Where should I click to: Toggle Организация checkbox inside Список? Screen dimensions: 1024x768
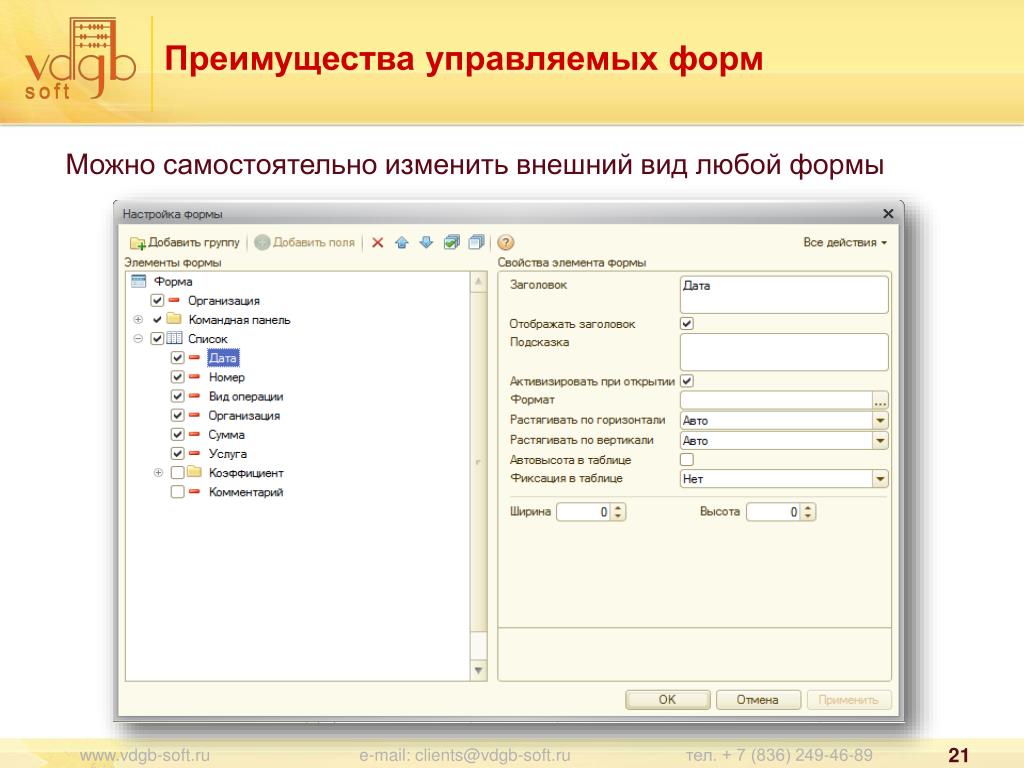coord(178,415)
